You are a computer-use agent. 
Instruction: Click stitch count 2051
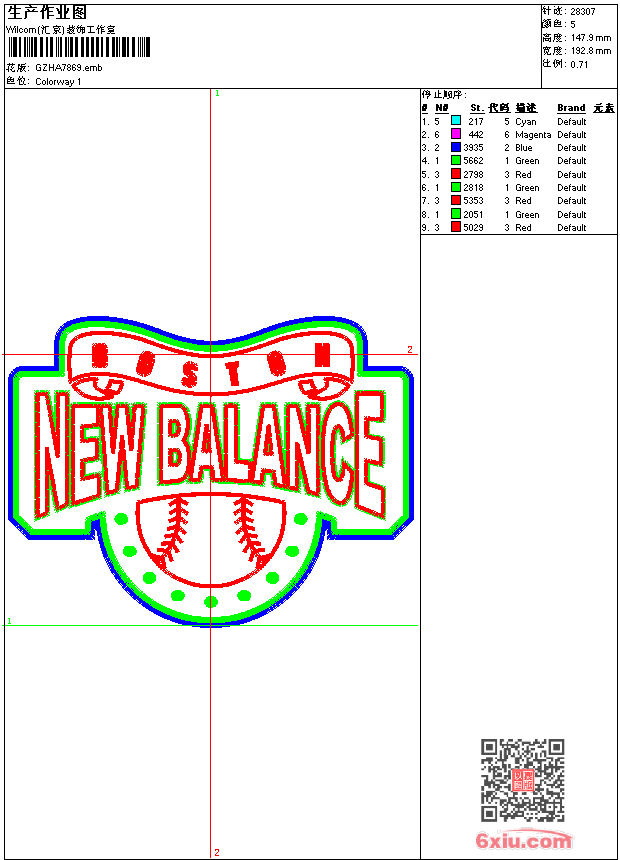(473, 215)
